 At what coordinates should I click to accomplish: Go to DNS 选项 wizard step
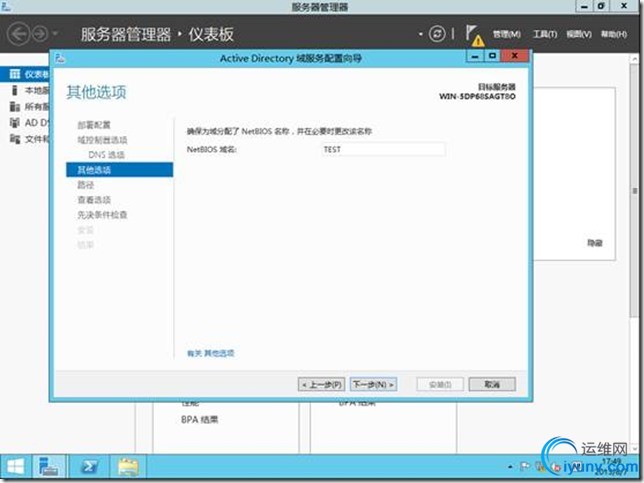tap(106, 155)
